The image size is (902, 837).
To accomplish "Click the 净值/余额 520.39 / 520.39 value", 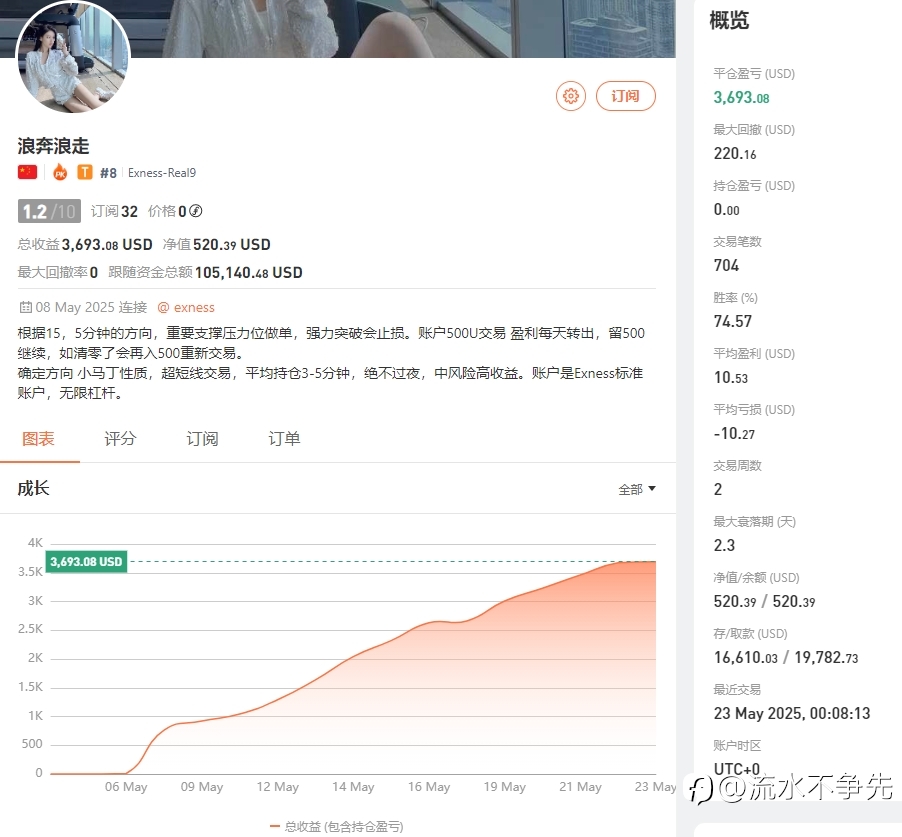I will [x=765, y=601].
